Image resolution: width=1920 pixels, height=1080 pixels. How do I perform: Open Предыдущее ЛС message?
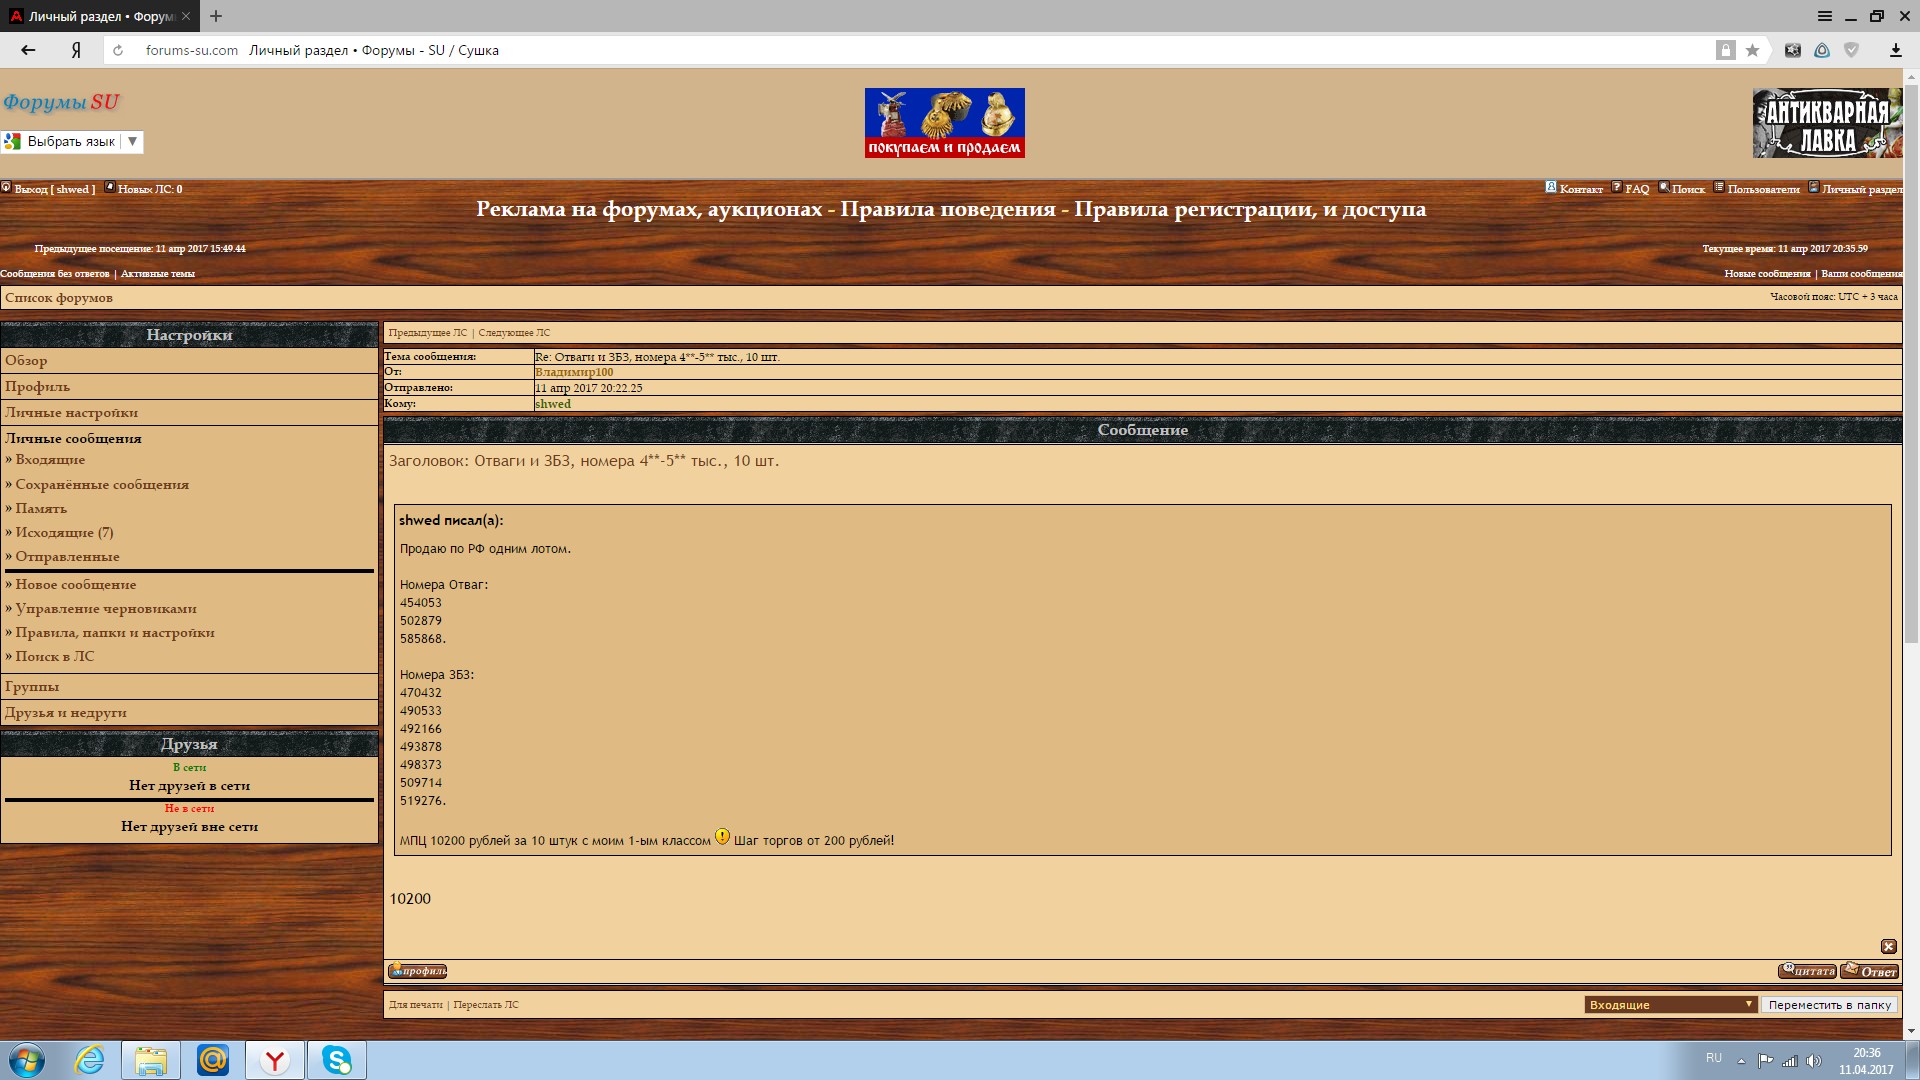point(428,333)
